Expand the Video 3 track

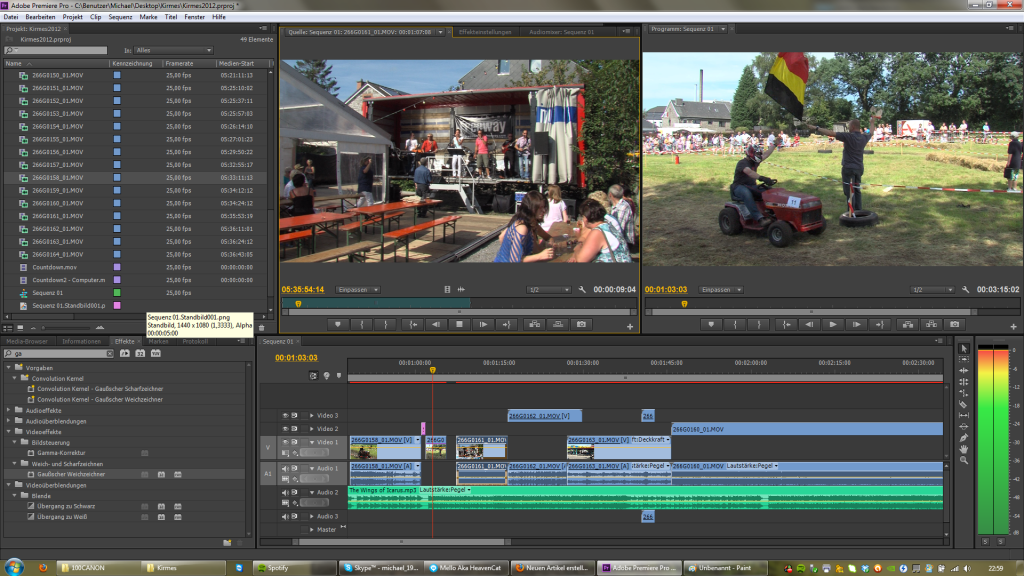click(312, 415)
